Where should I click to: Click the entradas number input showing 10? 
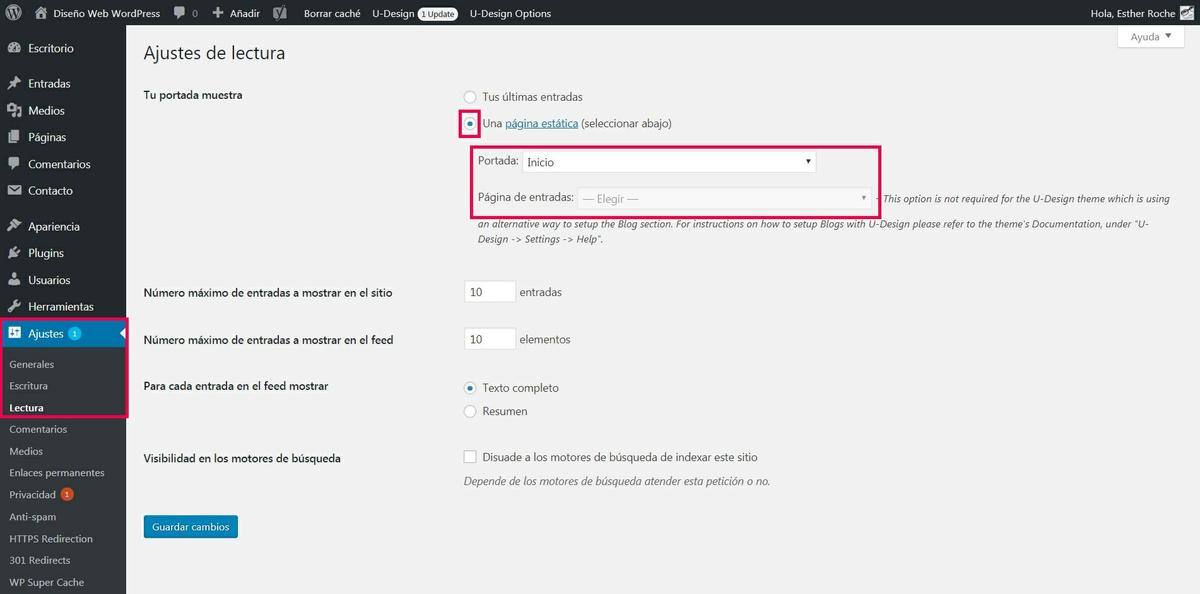489,291
